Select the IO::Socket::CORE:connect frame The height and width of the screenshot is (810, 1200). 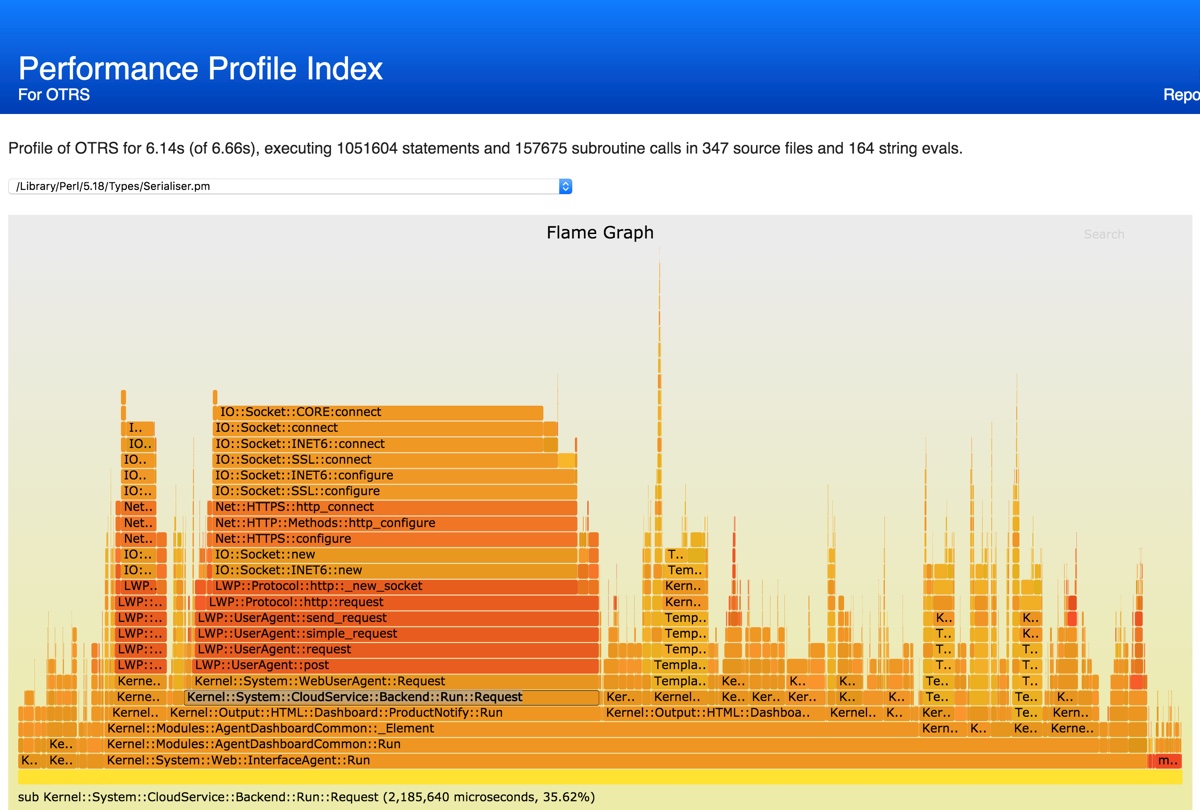(377, 412)
